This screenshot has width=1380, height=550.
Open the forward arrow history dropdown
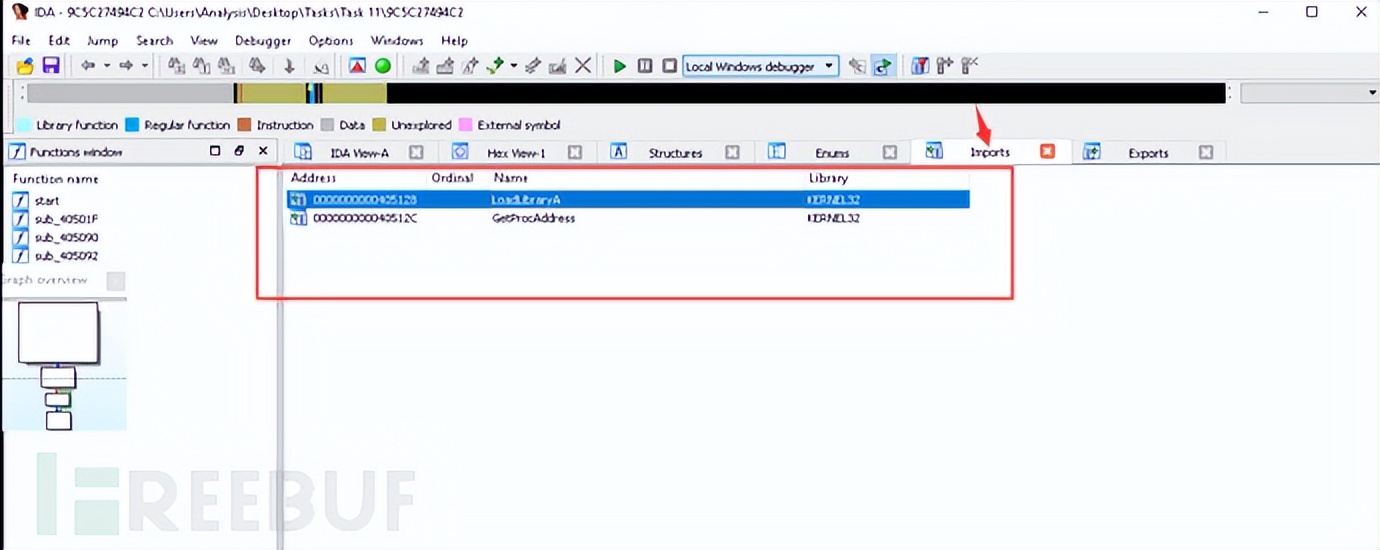pos(145,66)
